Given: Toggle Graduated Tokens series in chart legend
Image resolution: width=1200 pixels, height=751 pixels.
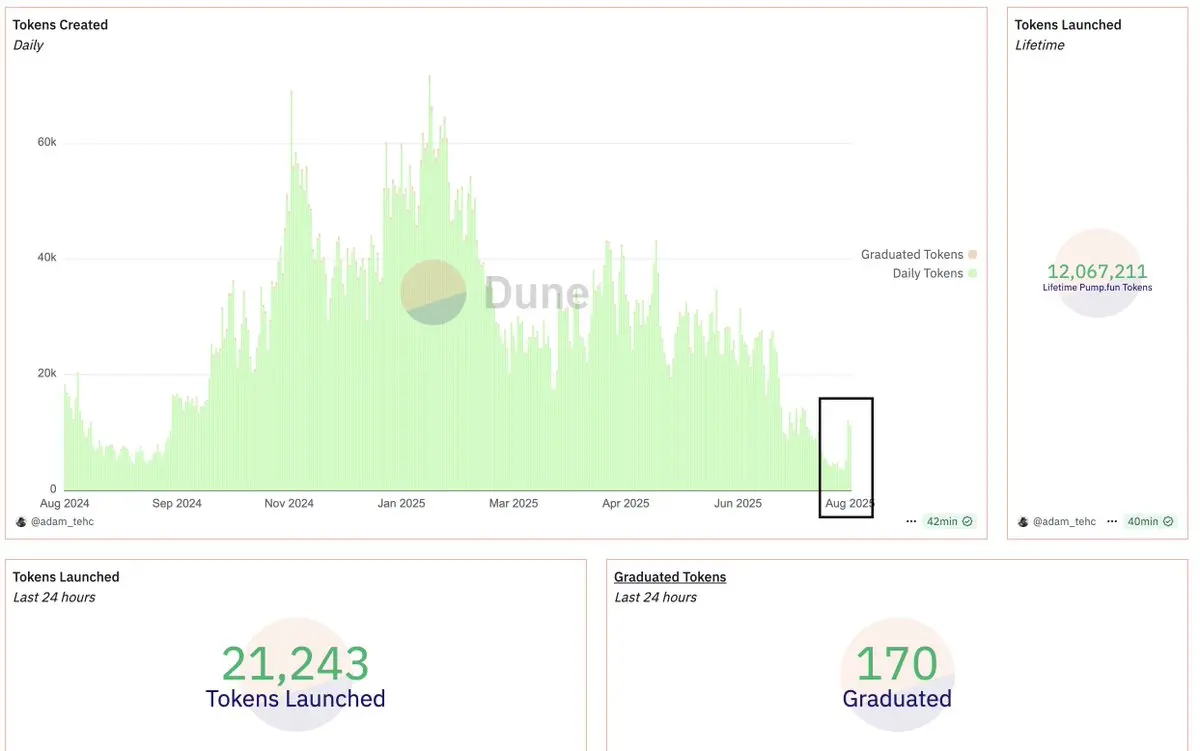Looking at the screenshot, I should pyautogui.click(x=918, y=255).
